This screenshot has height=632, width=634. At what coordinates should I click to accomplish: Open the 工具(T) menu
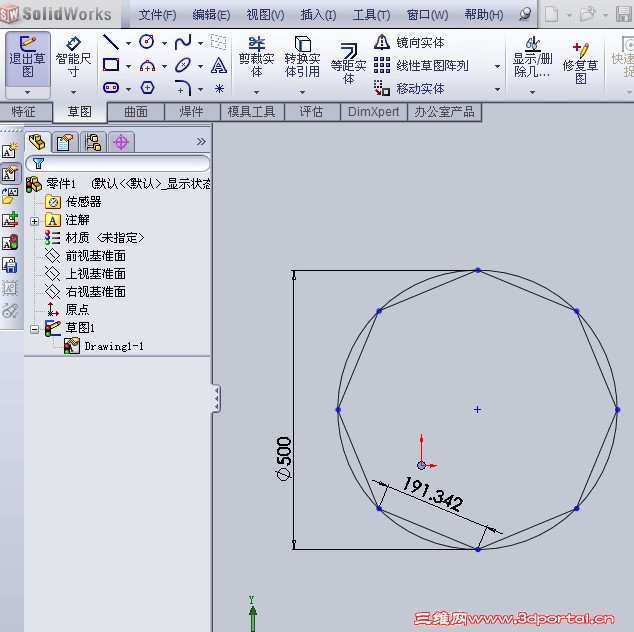(371, 15)
